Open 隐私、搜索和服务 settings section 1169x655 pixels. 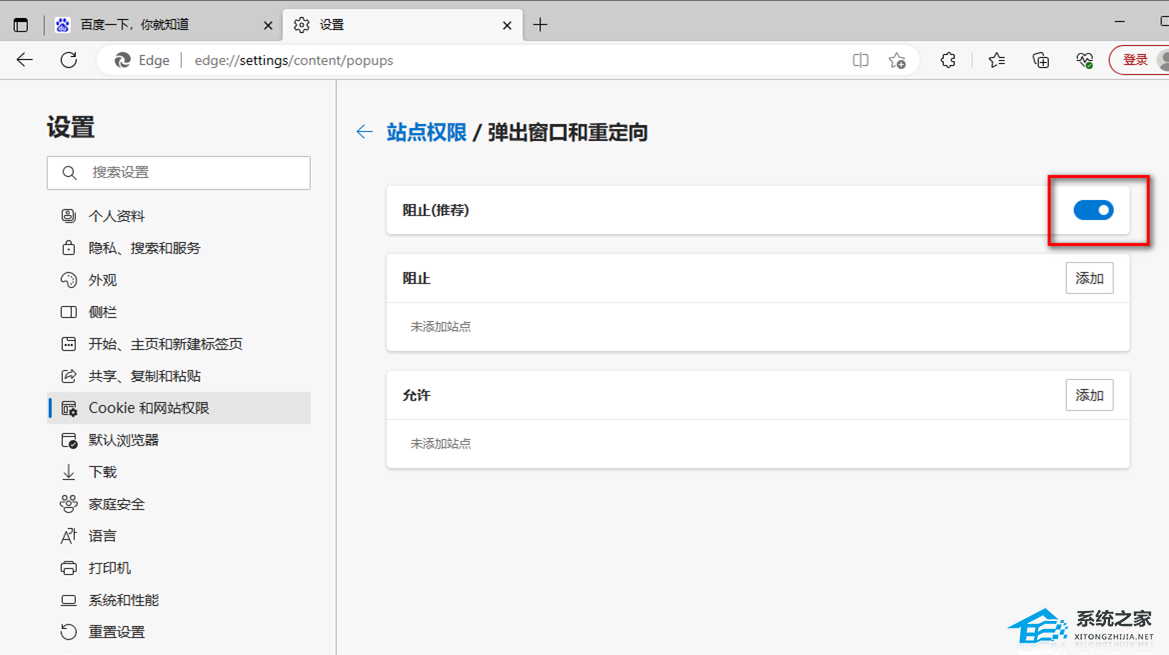179,248
